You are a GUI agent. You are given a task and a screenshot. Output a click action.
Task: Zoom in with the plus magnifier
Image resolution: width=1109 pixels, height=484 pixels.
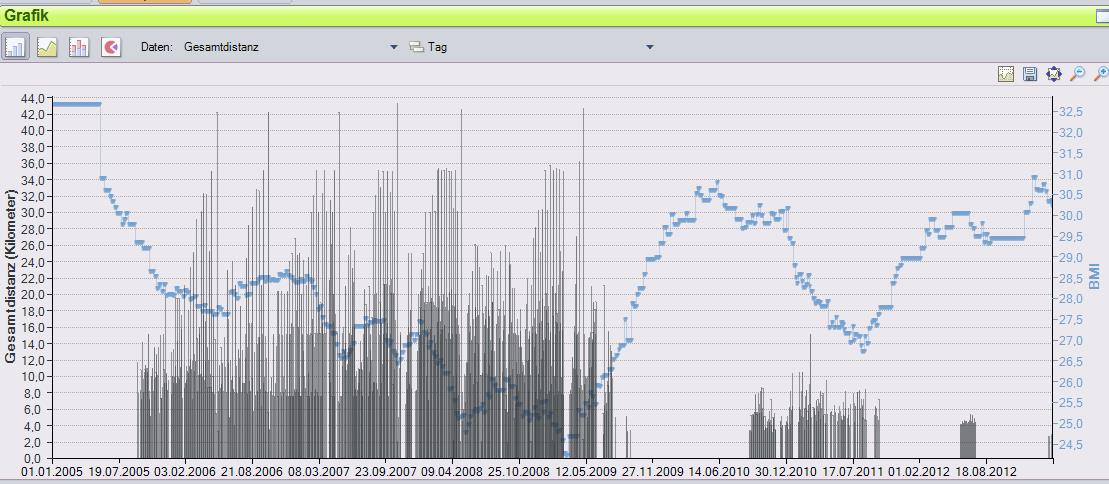point(1100,74)
